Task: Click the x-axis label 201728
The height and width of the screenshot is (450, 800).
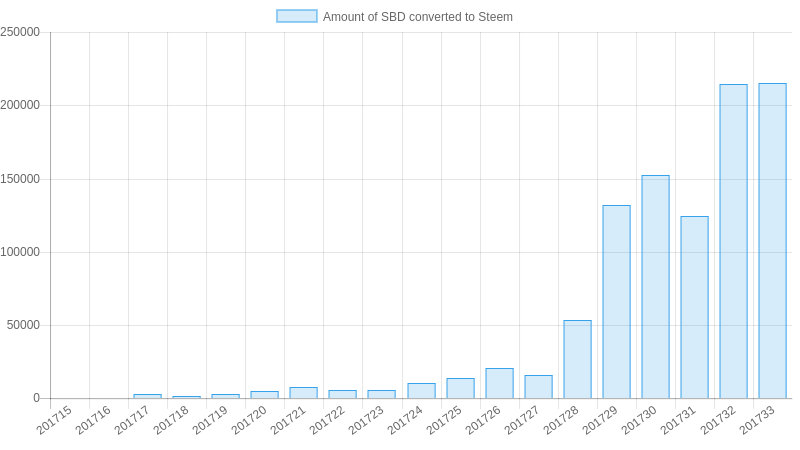Action: (562, 420)
